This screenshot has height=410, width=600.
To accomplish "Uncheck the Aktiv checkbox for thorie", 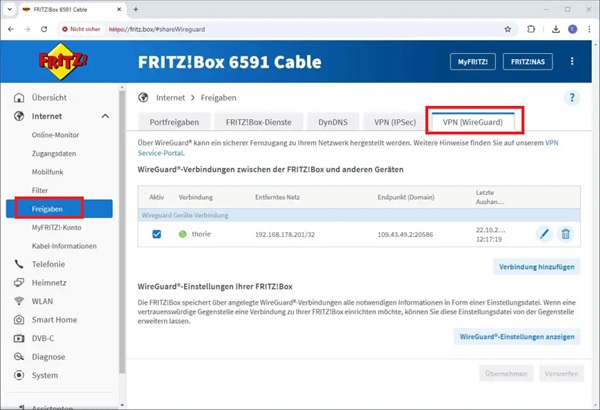I will 157,234.
